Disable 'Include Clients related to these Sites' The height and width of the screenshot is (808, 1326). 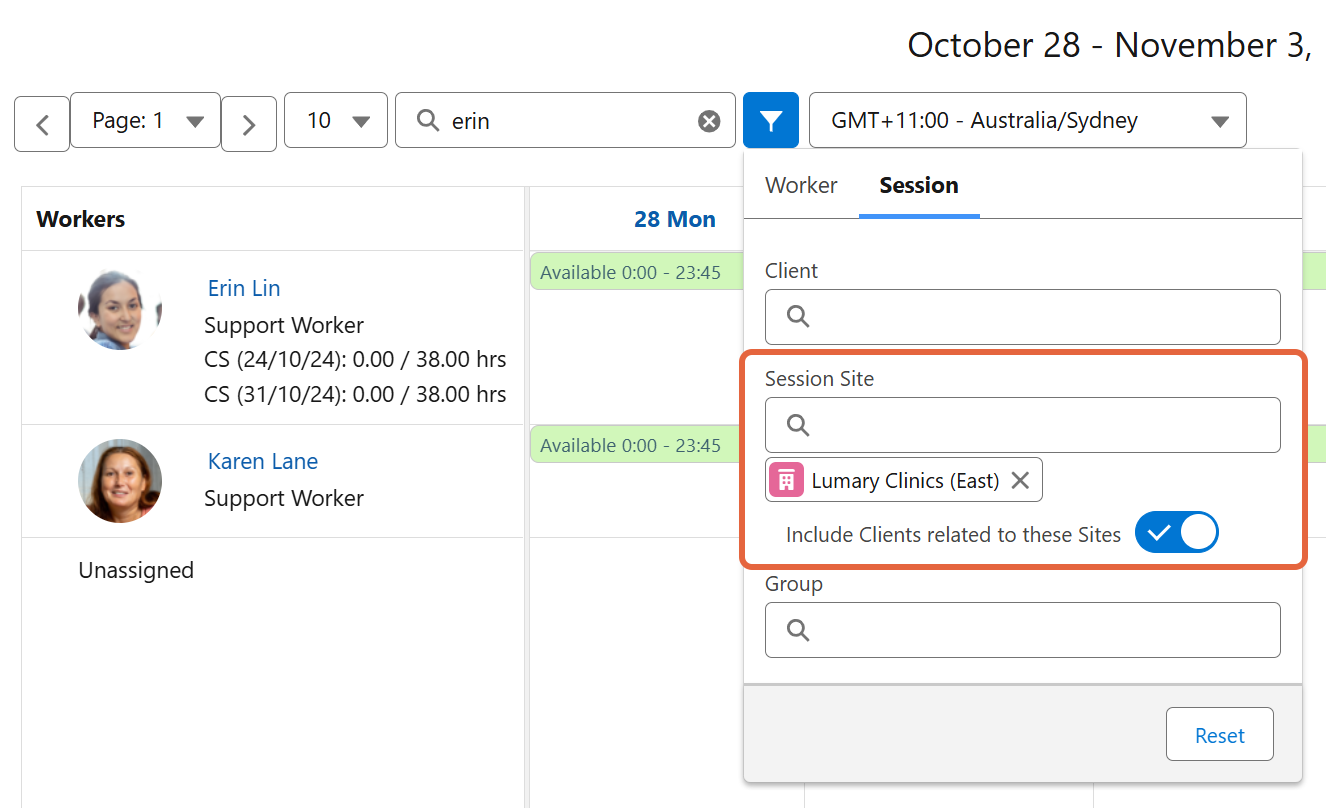coord(1177,532)
